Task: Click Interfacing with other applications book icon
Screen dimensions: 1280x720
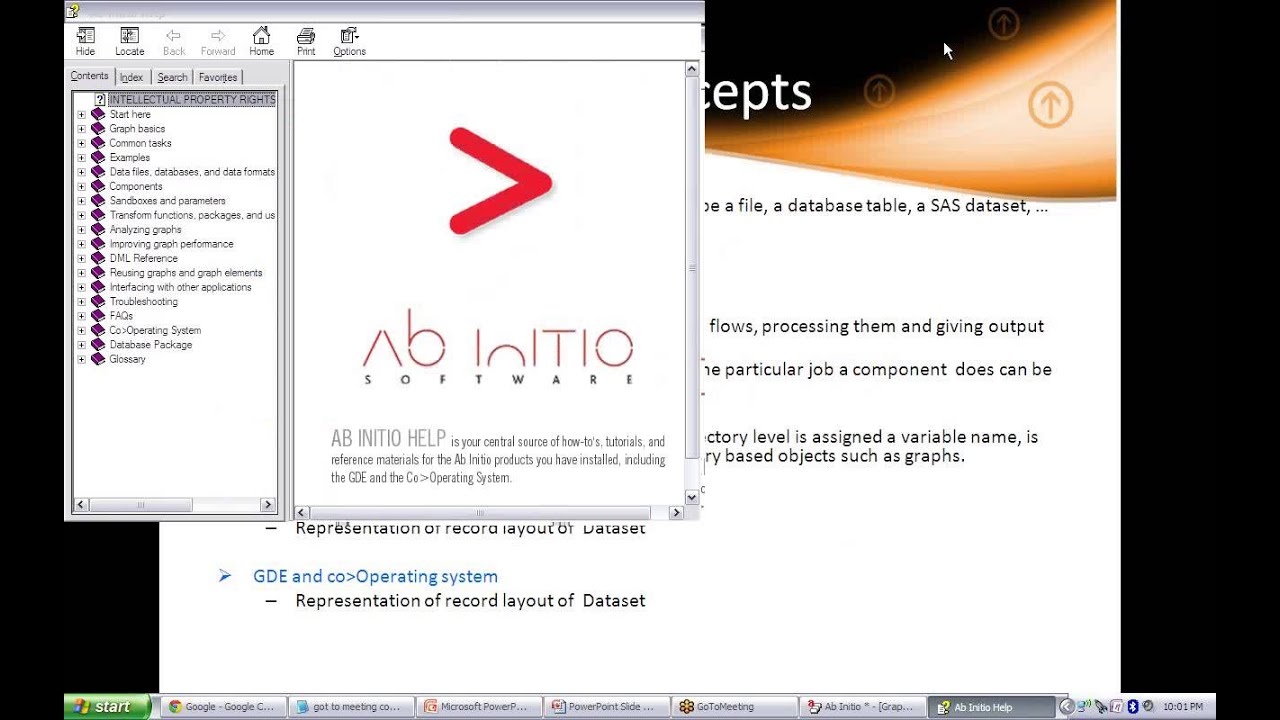Action: (98, 287)
